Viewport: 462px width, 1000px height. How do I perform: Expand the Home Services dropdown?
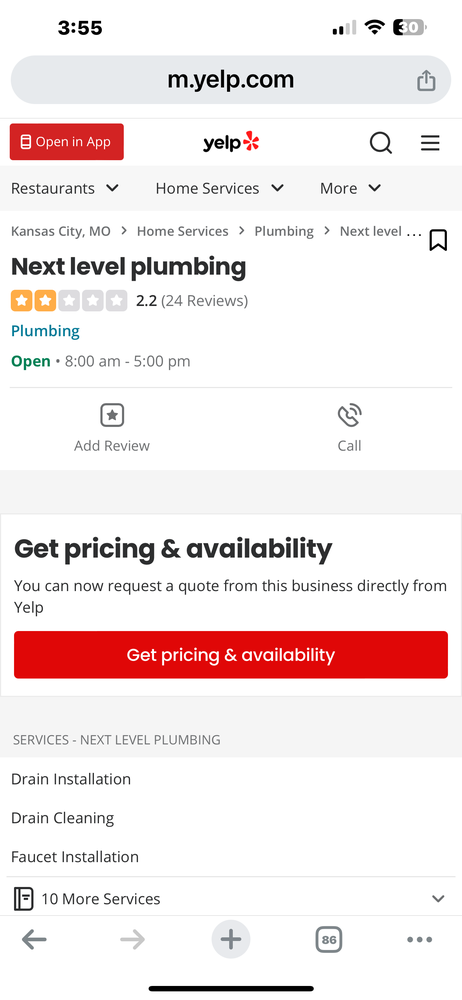220,188
